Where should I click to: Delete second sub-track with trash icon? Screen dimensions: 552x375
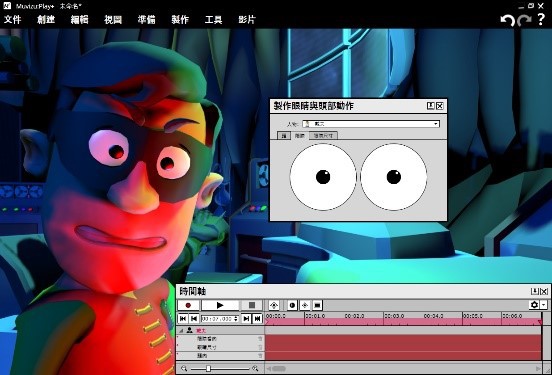point(260,347)
